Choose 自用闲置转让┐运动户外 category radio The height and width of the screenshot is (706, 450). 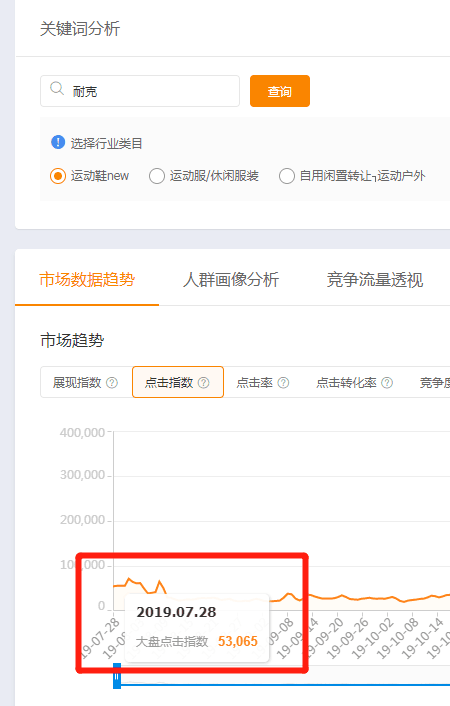287,176
